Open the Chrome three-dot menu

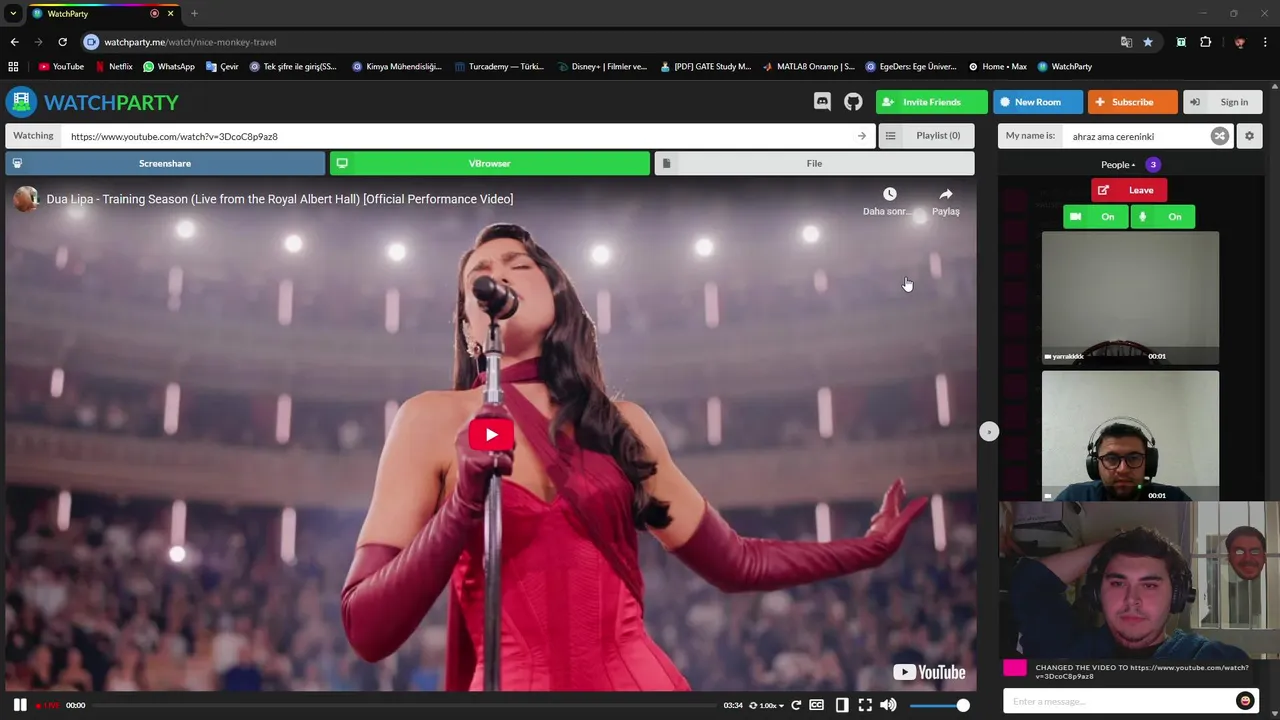[1265, 42]
